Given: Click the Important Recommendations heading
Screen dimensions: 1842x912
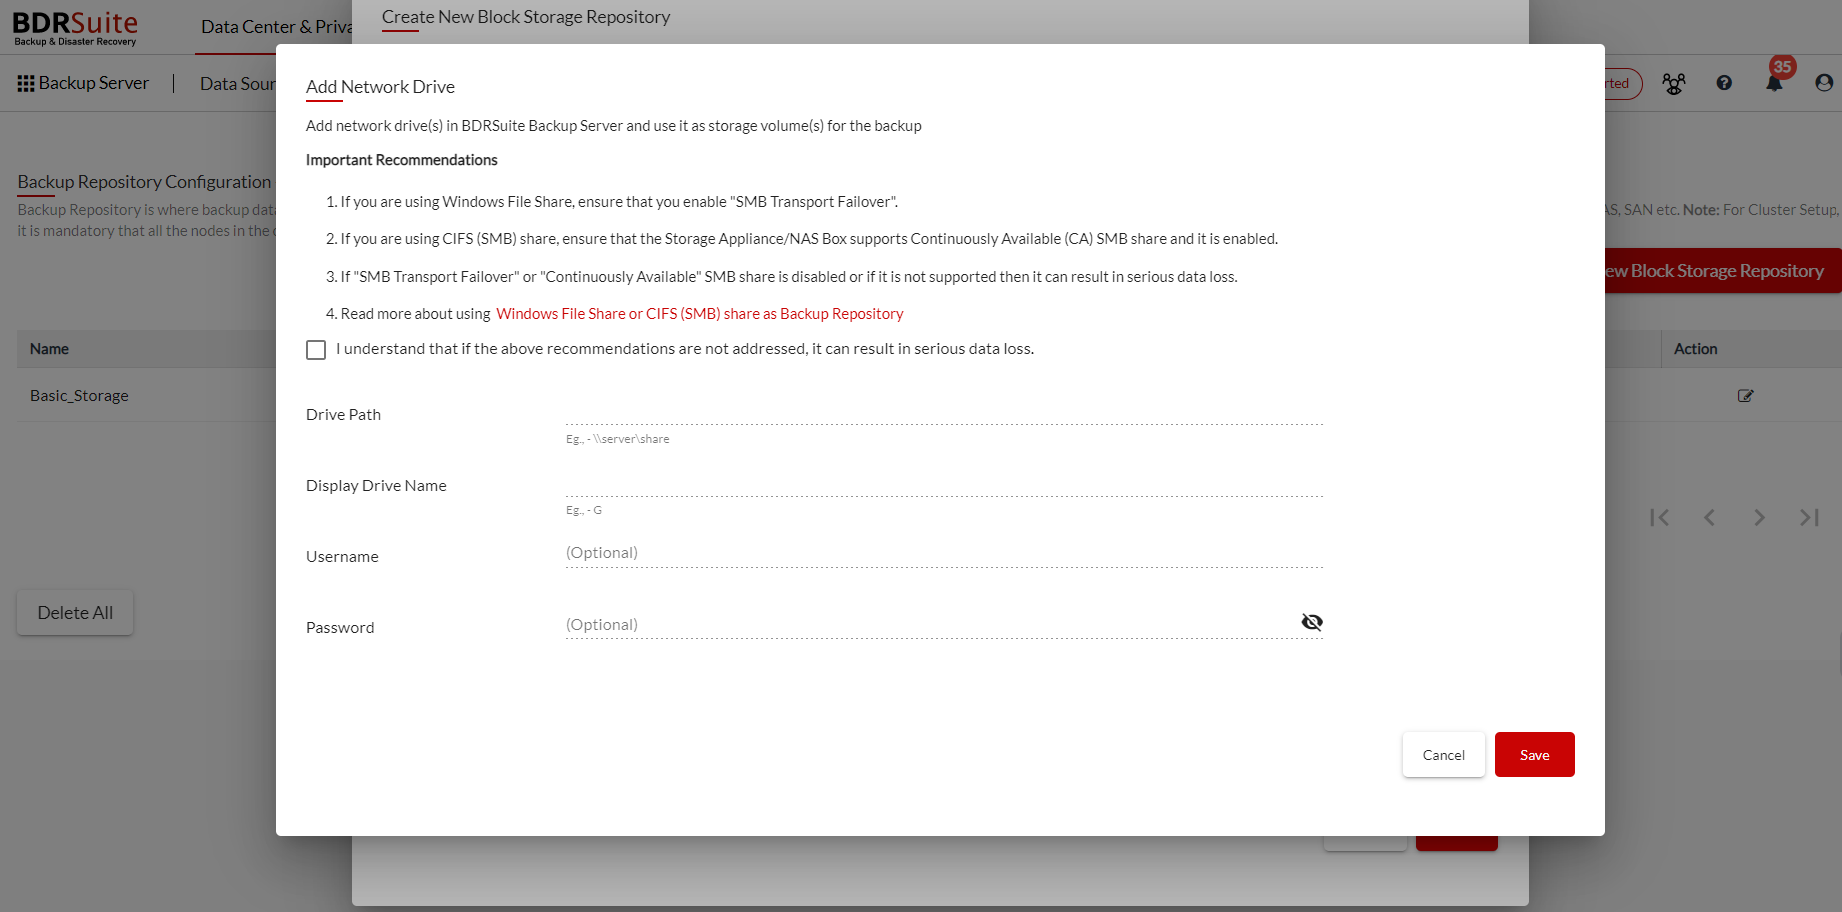Looking at the screenshot, I should 402,160.
